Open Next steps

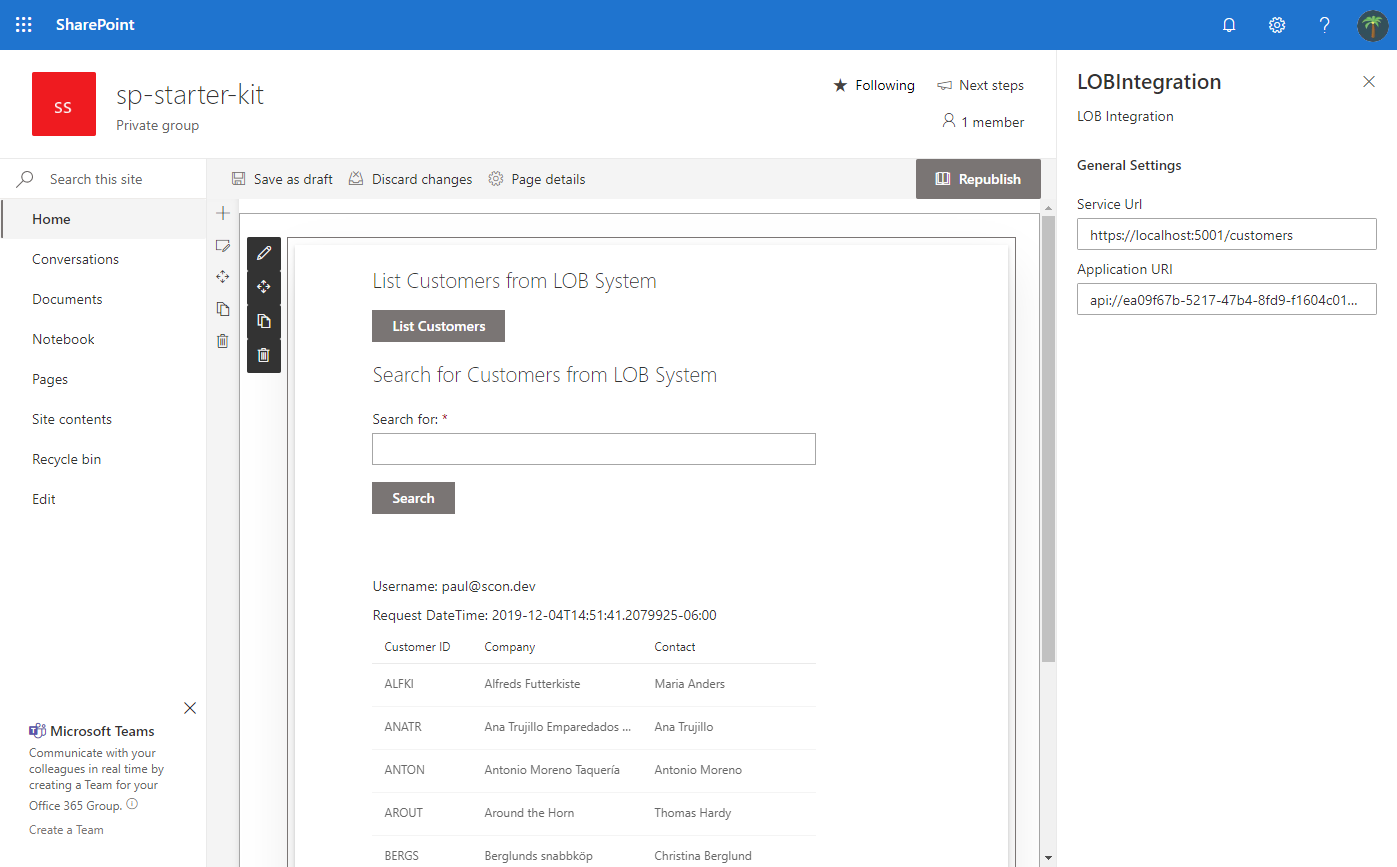(980, 86)
